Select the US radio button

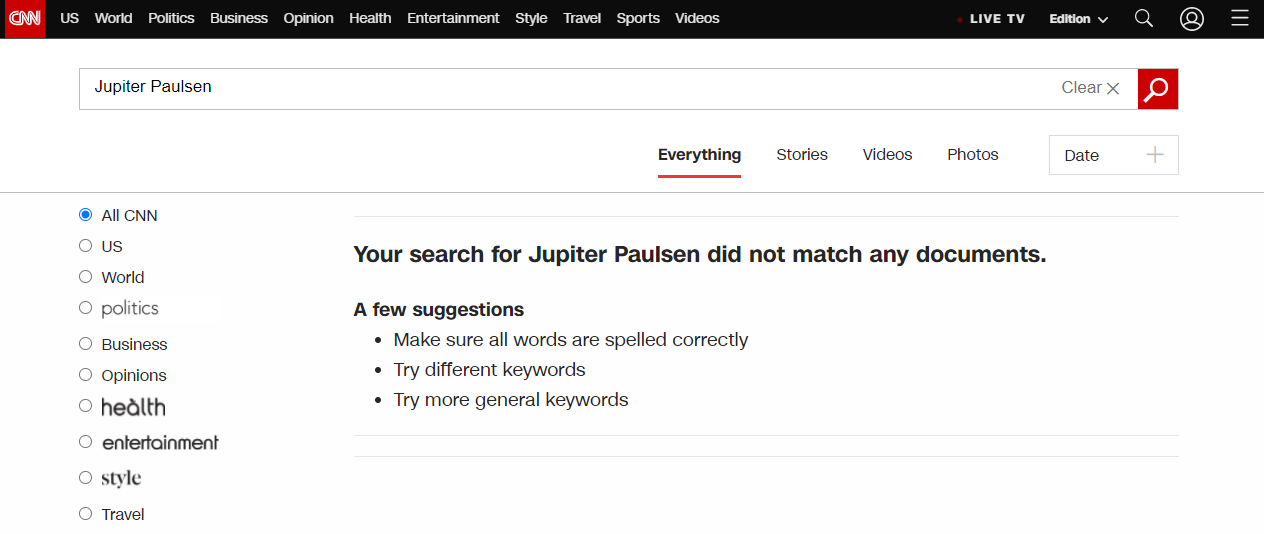(86, 246)
